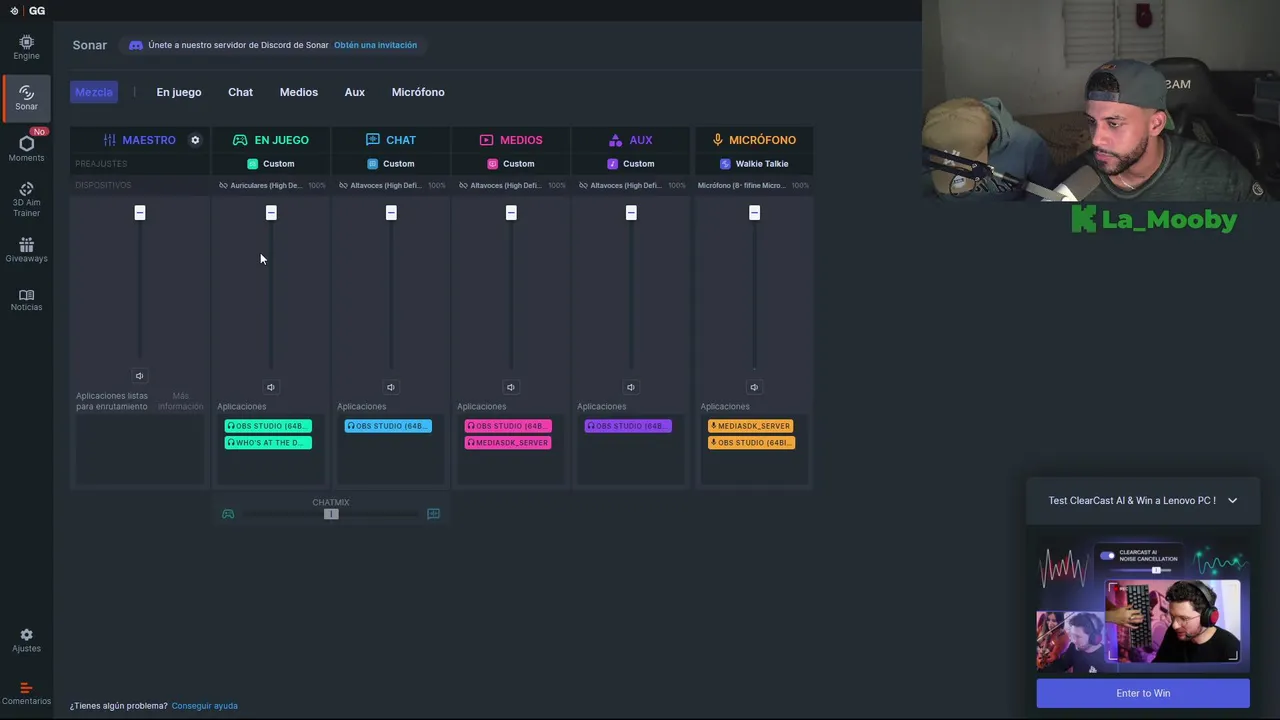This screenshot has height=720, width=1280.
Task: Select OBS Studio app in Aux
Action: point(628,426)
